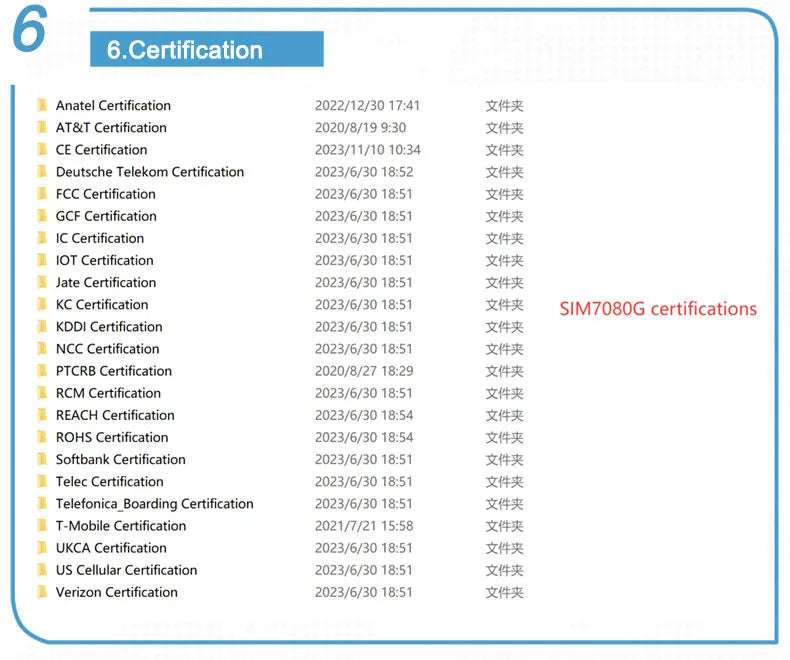Viewport: 790px width, 660px height.
Task: Select the KC Certification folder name
Action: coord(102,305)
